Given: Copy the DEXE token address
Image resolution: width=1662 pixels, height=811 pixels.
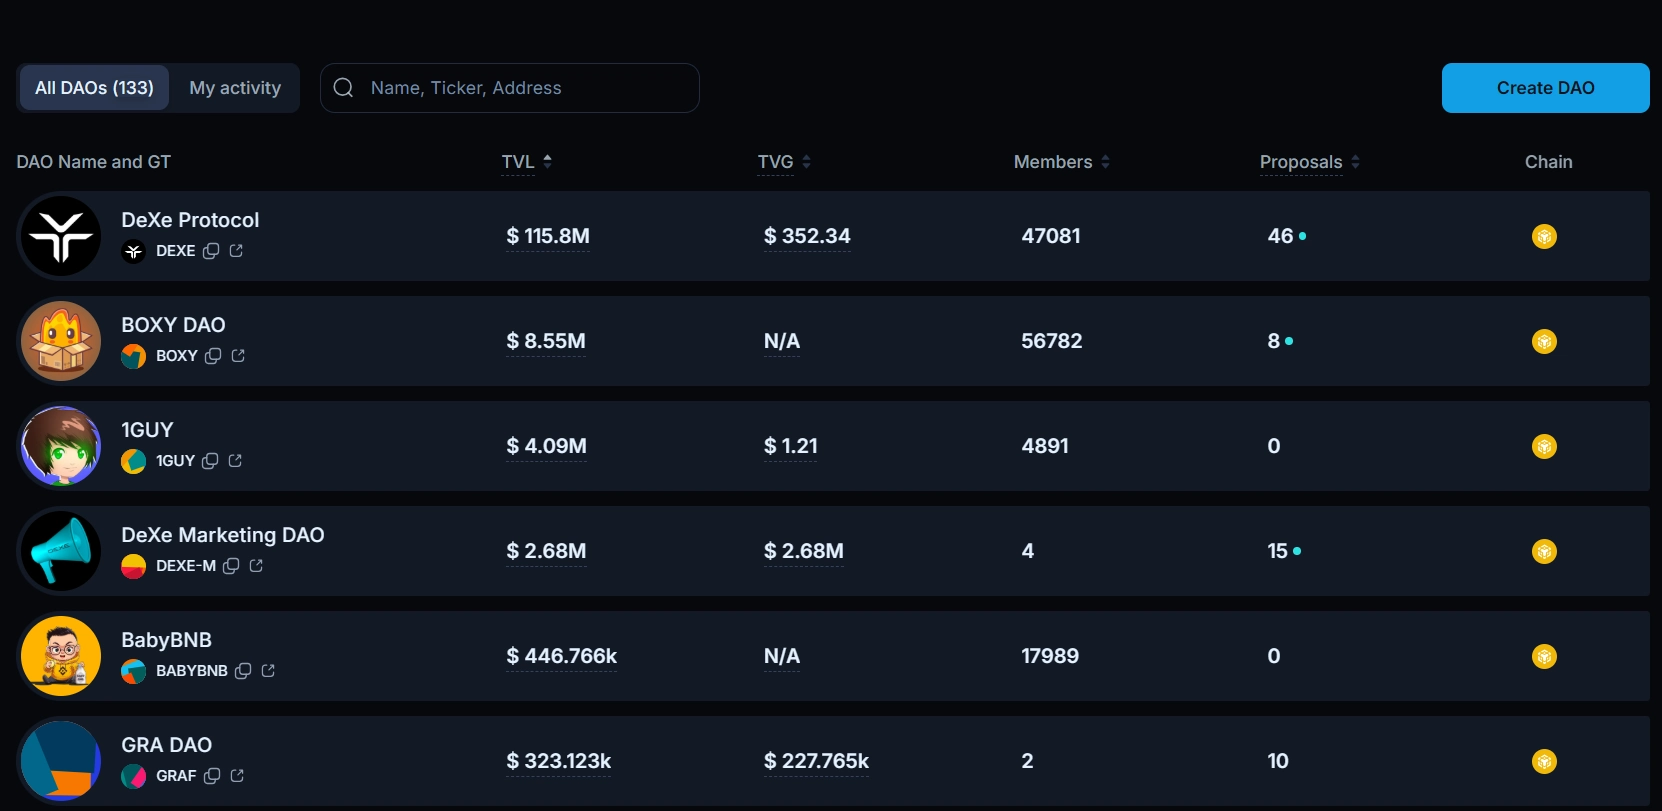Looking at the screenshot, I should 211,251.
